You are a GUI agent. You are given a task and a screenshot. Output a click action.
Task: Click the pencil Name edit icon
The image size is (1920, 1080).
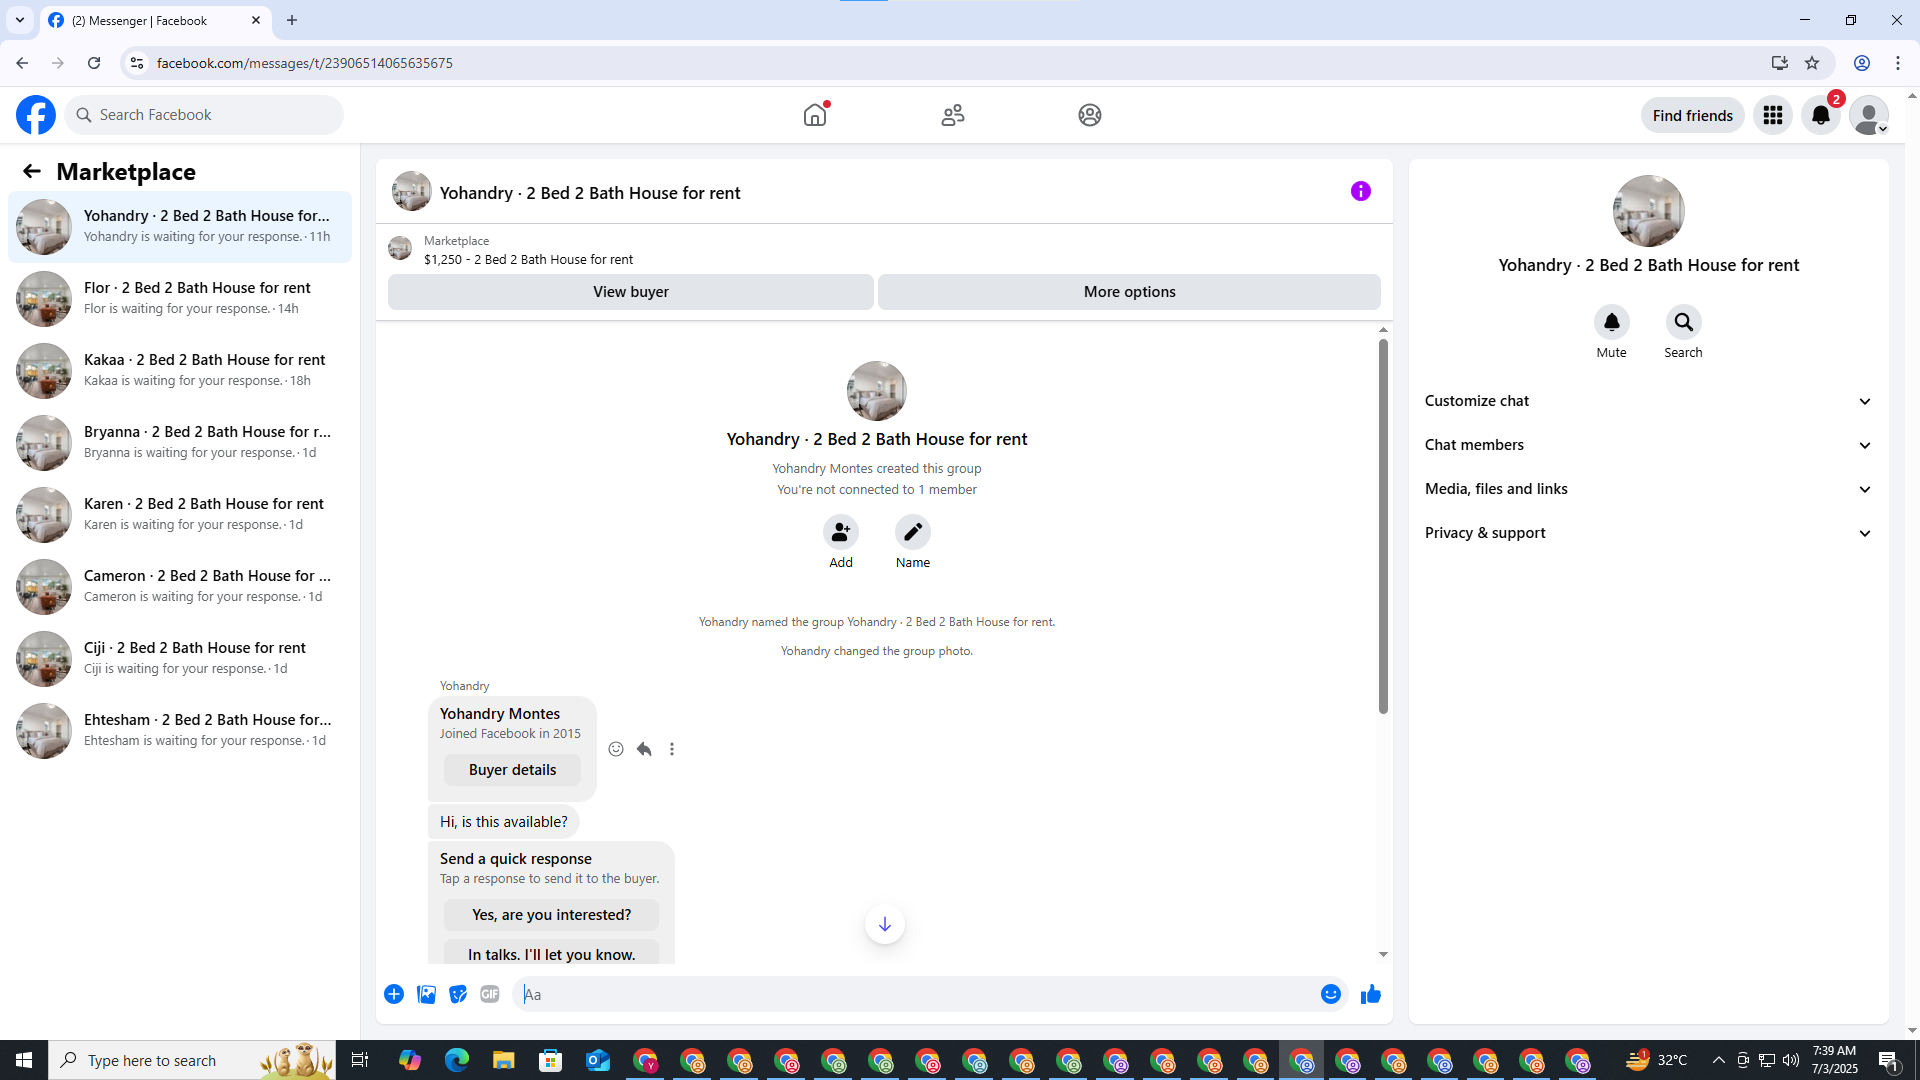(x=912, y=532)
